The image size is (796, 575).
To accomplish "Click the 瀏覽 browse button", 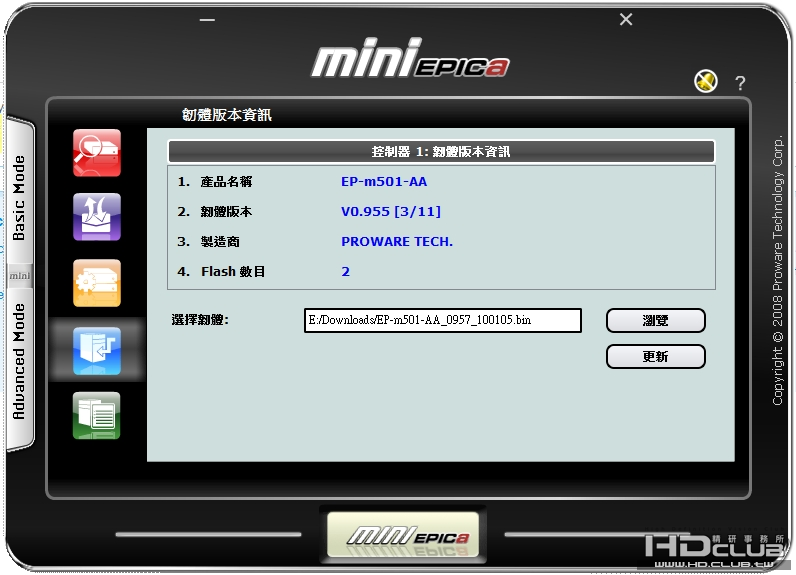I will pos(655,321).
